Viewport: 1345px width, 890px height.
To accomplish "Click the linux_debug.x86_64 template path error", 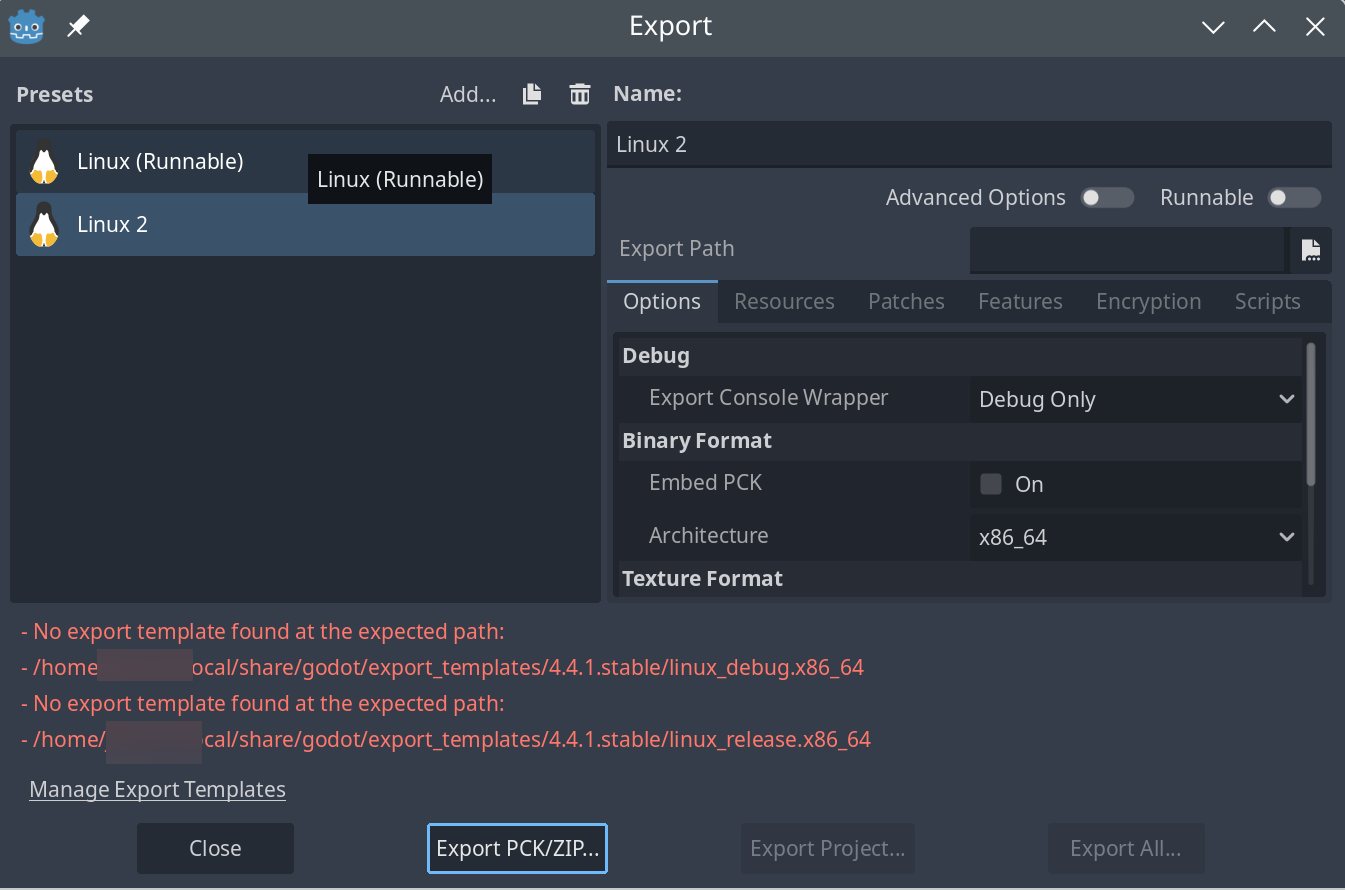I will coord(442,667).
